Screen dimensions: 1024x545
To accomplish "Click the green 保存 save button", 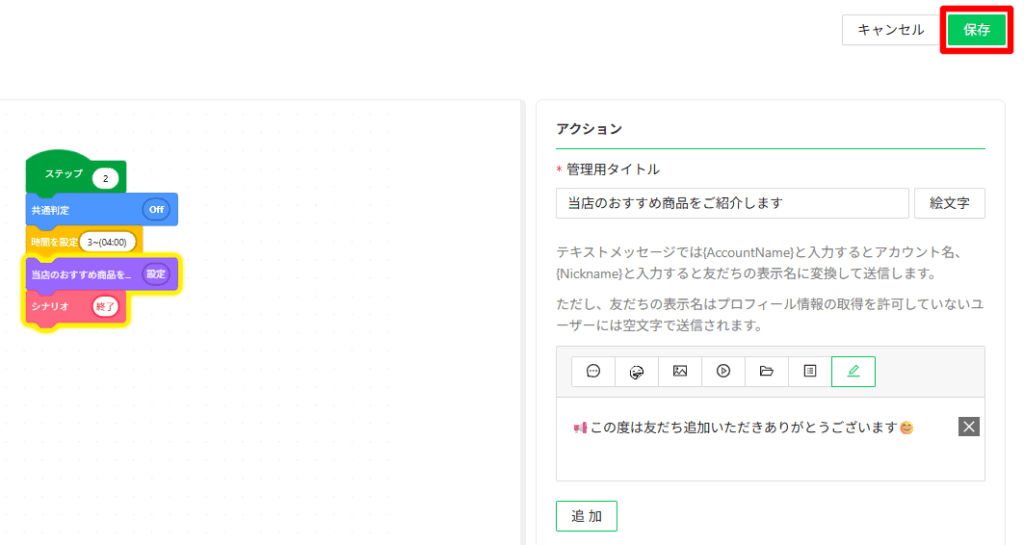I will point(976,30).
